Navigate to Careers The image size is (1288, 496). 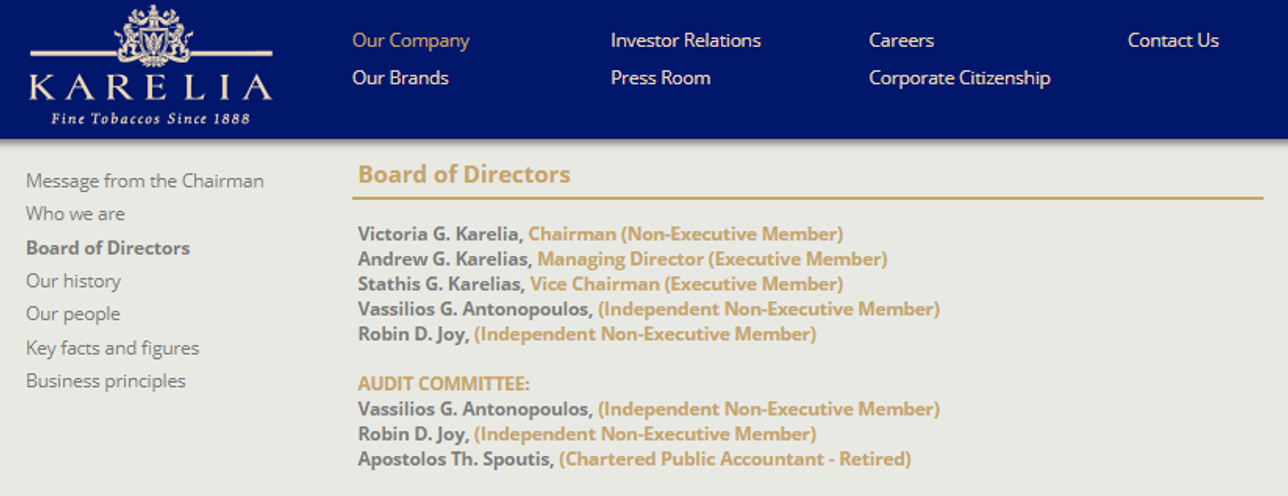pos(901,41)
